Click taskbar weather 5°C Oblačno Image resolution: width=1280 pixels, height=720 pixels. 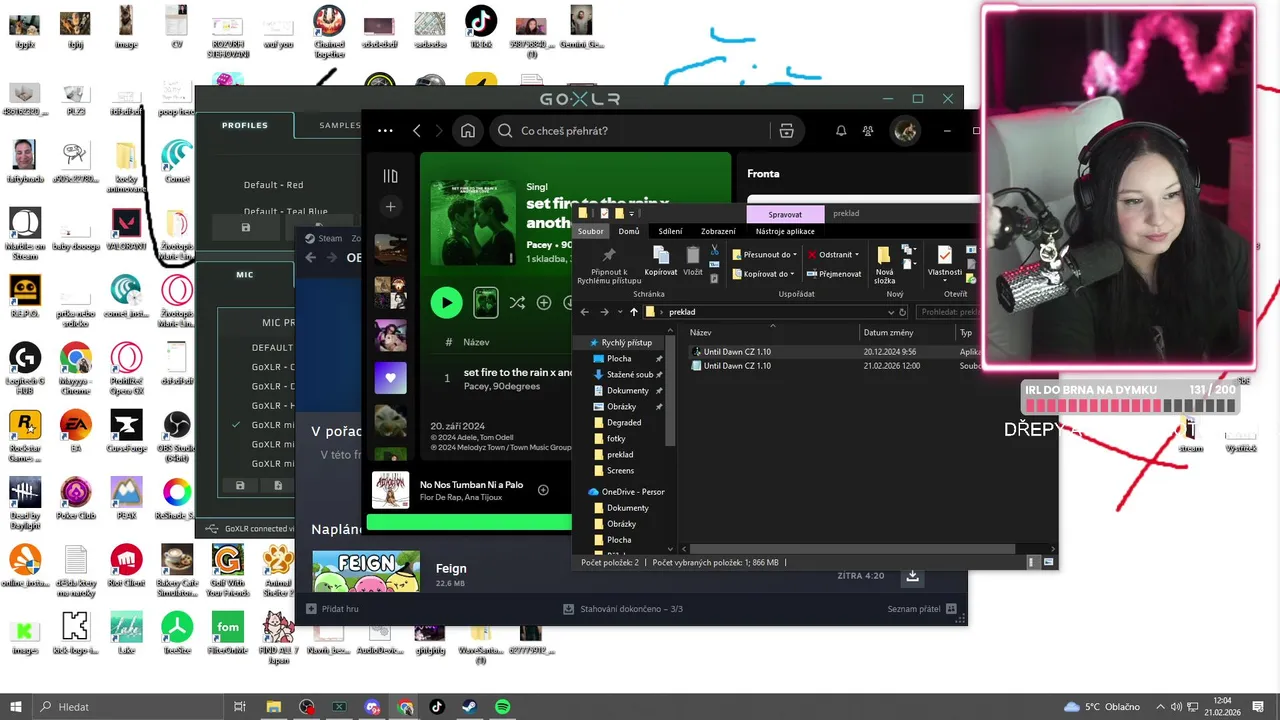click(1102, 707)
